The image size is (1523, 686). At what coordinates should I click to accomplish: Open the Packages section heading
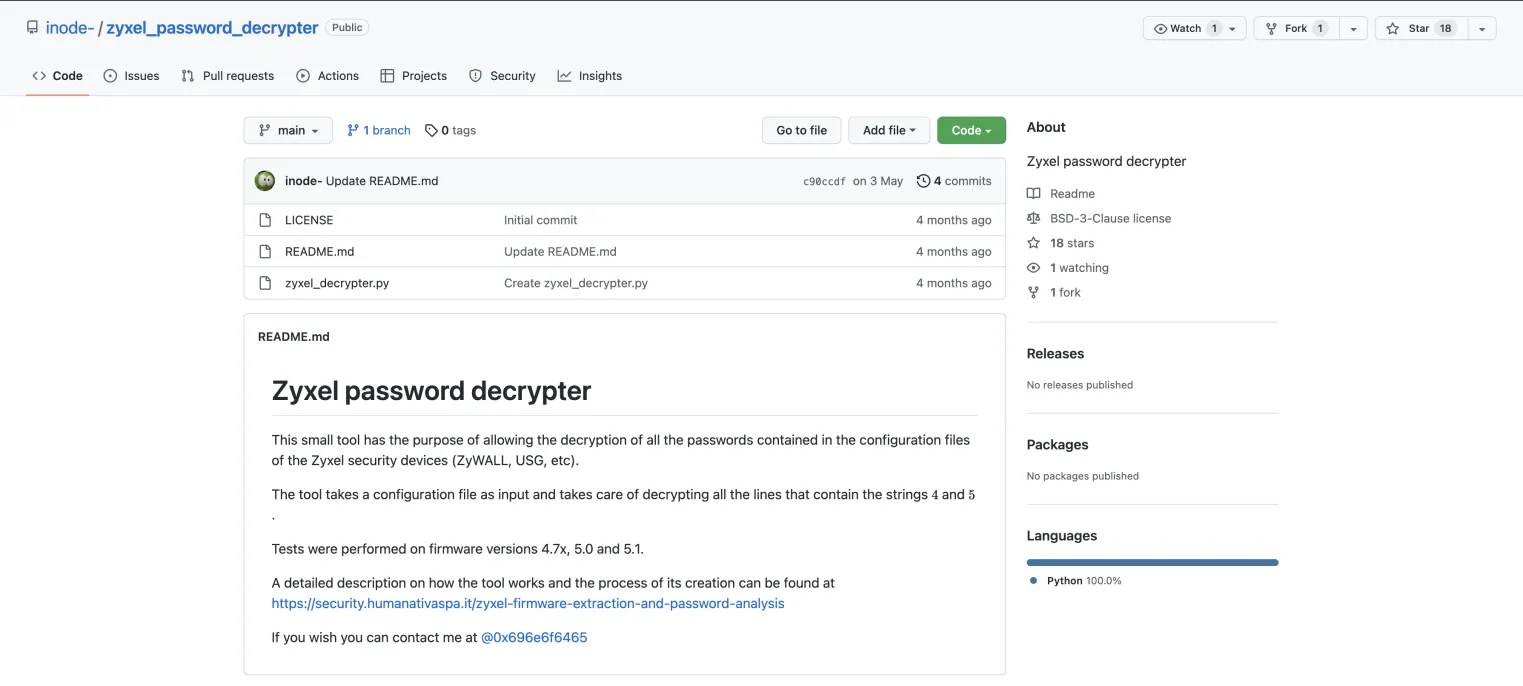1057,445
